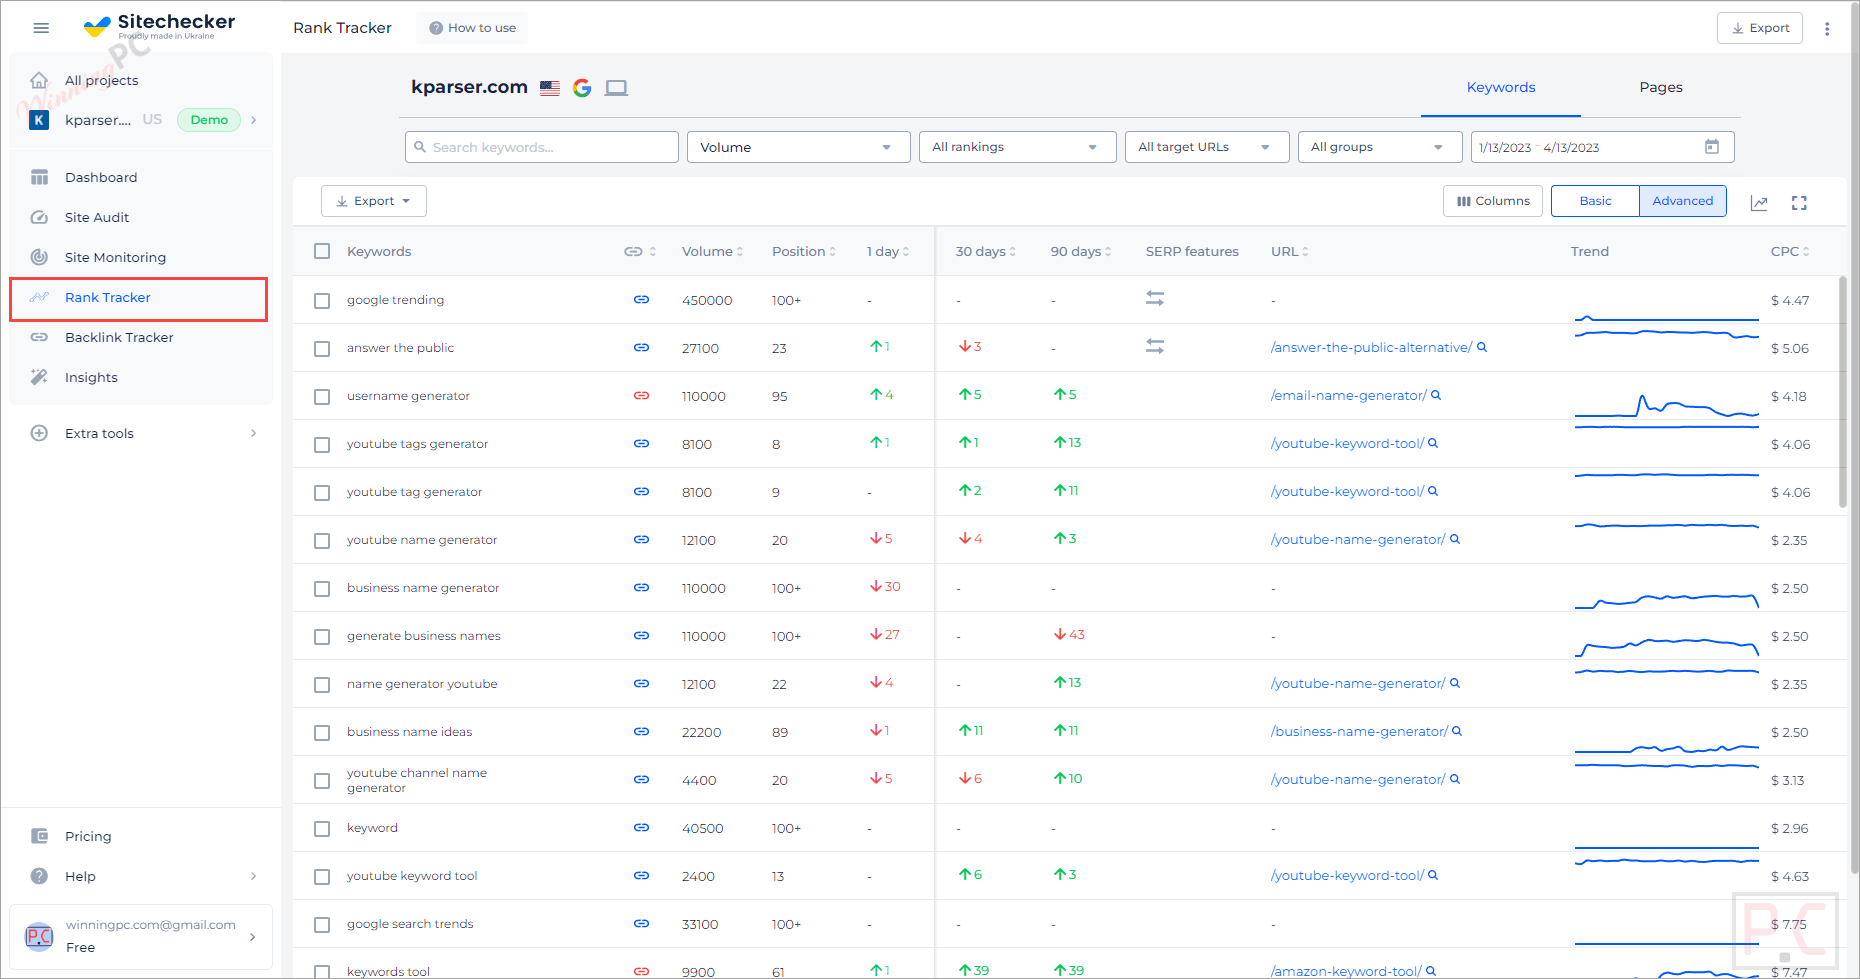The image size is (1860, 979).
Task: Click the date range field 1/13/2023 - 4/13/2023
Action: (x=1602, y=147)
